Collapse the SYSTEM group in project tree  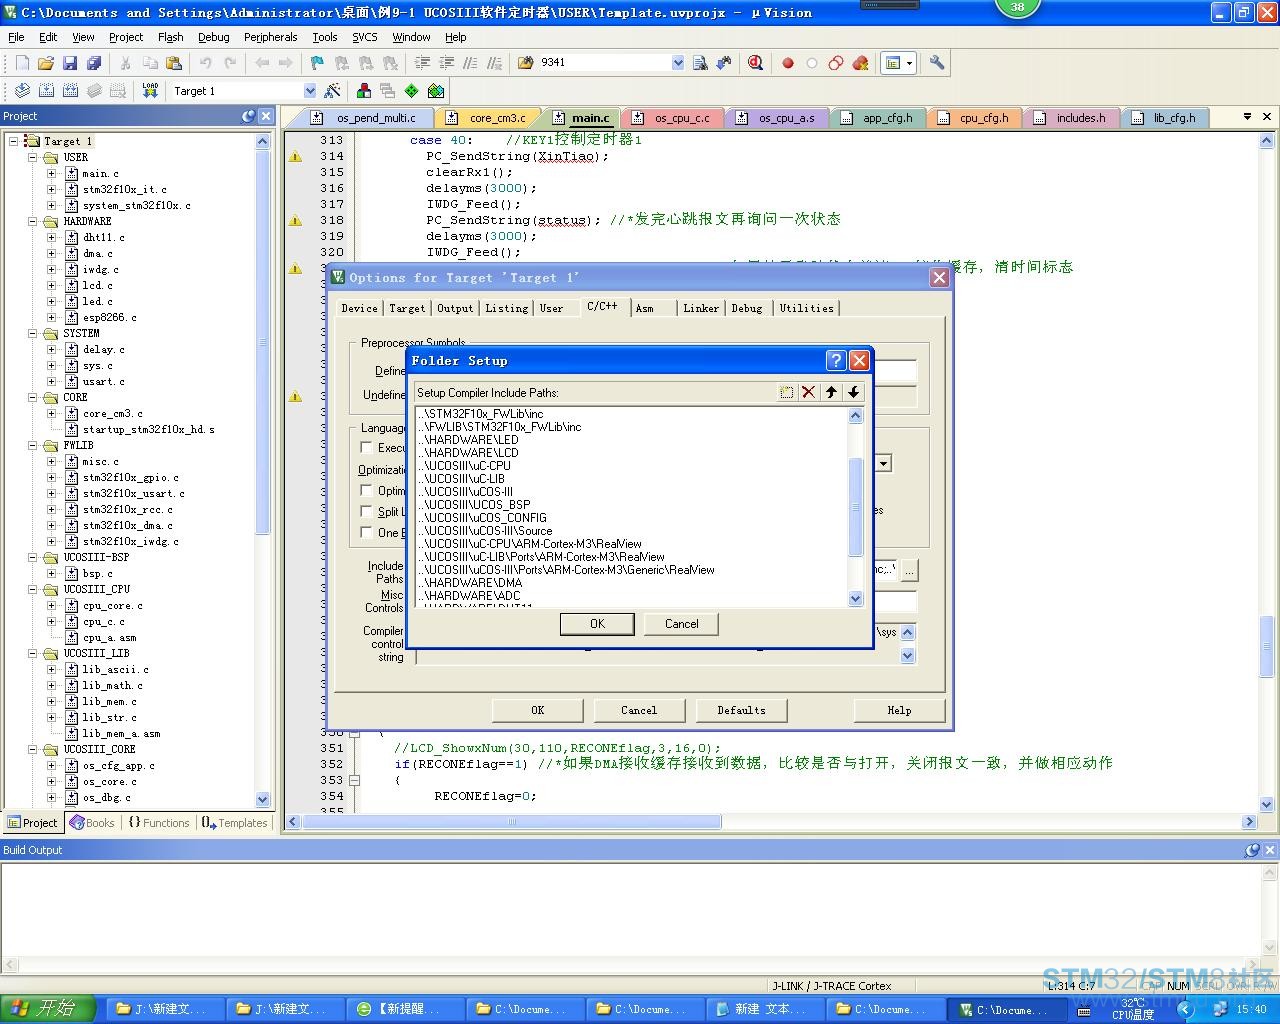(33, 333)
